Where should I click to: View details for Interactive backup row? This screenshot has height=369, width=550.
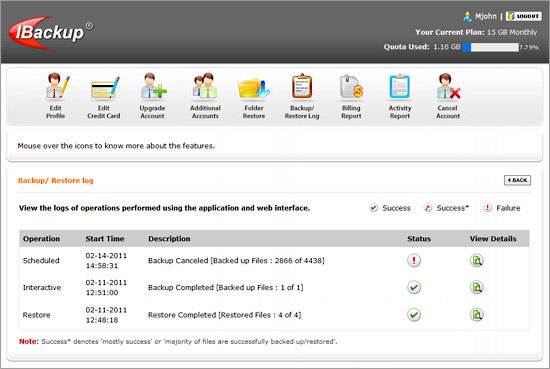coord(476,287)
